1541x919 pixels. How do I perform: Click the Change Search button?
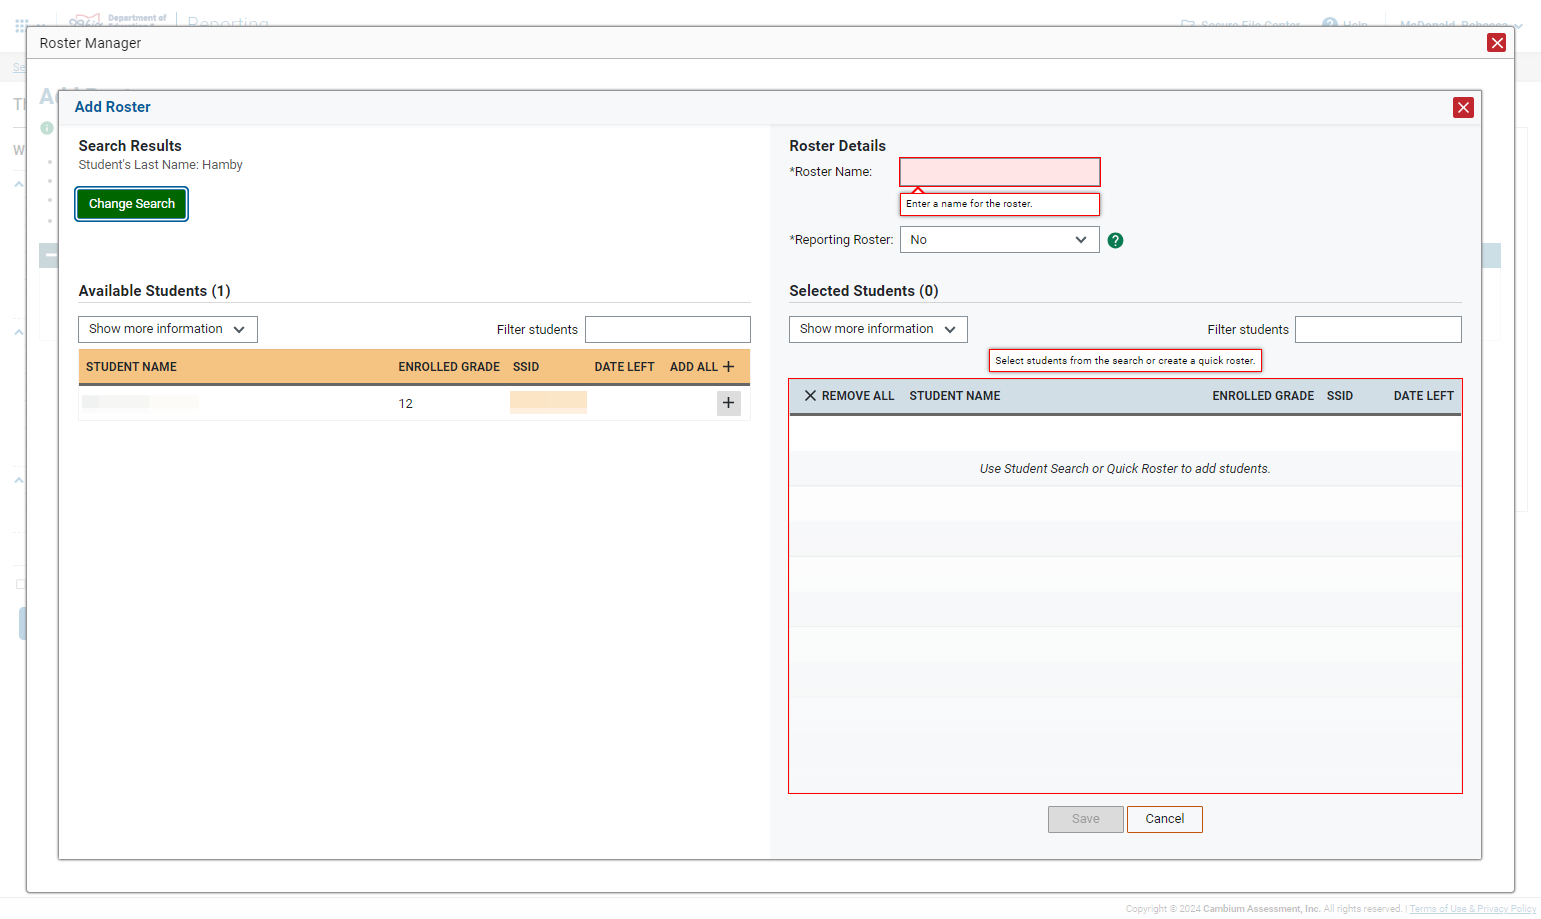pyautogui.click(x=132, y=204)
